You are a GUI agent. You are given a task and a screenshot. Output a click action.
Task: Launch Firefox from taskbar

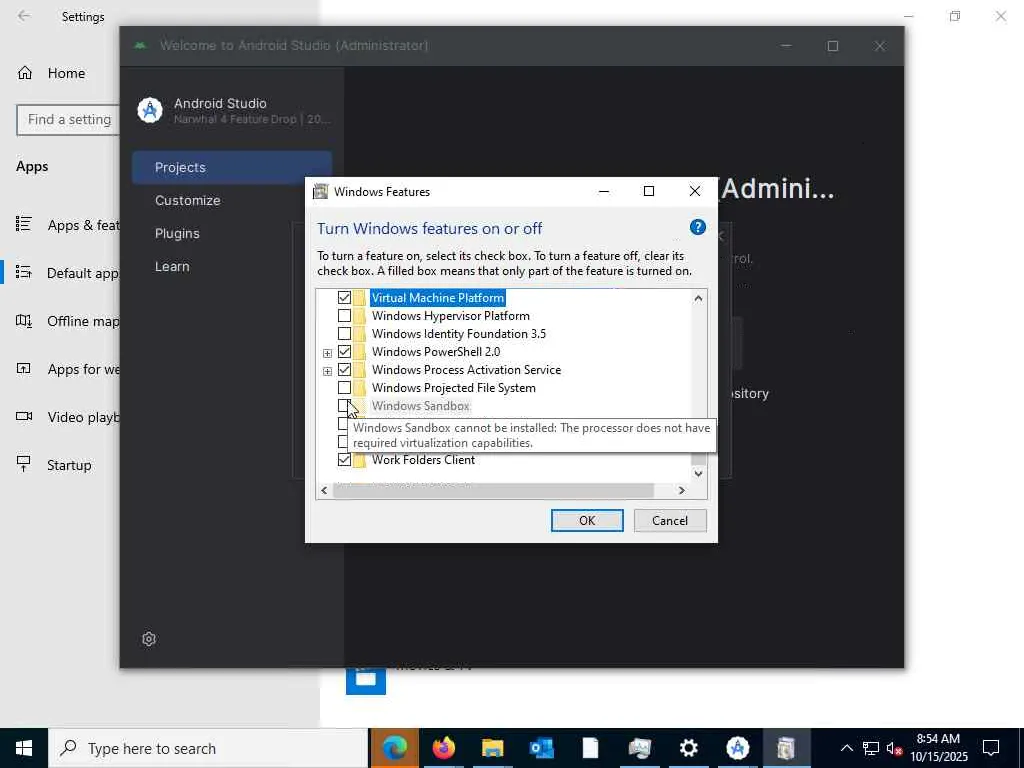[443, 748]
